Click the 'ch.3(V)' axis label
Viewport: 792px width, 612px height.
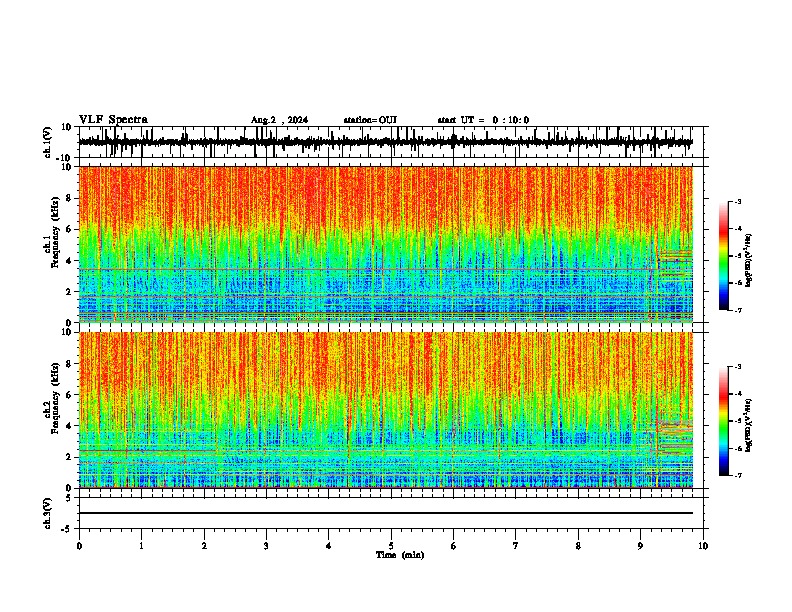(x=48, y=513)
